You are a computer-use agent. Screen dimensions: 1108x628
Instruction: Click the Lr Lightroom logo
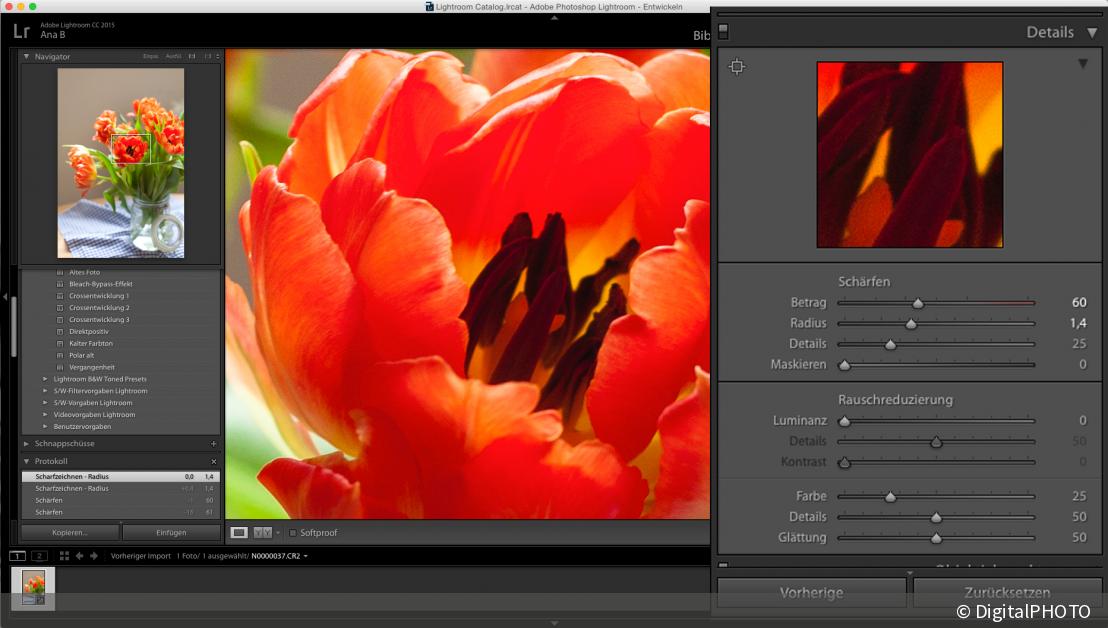click(21, 30)
